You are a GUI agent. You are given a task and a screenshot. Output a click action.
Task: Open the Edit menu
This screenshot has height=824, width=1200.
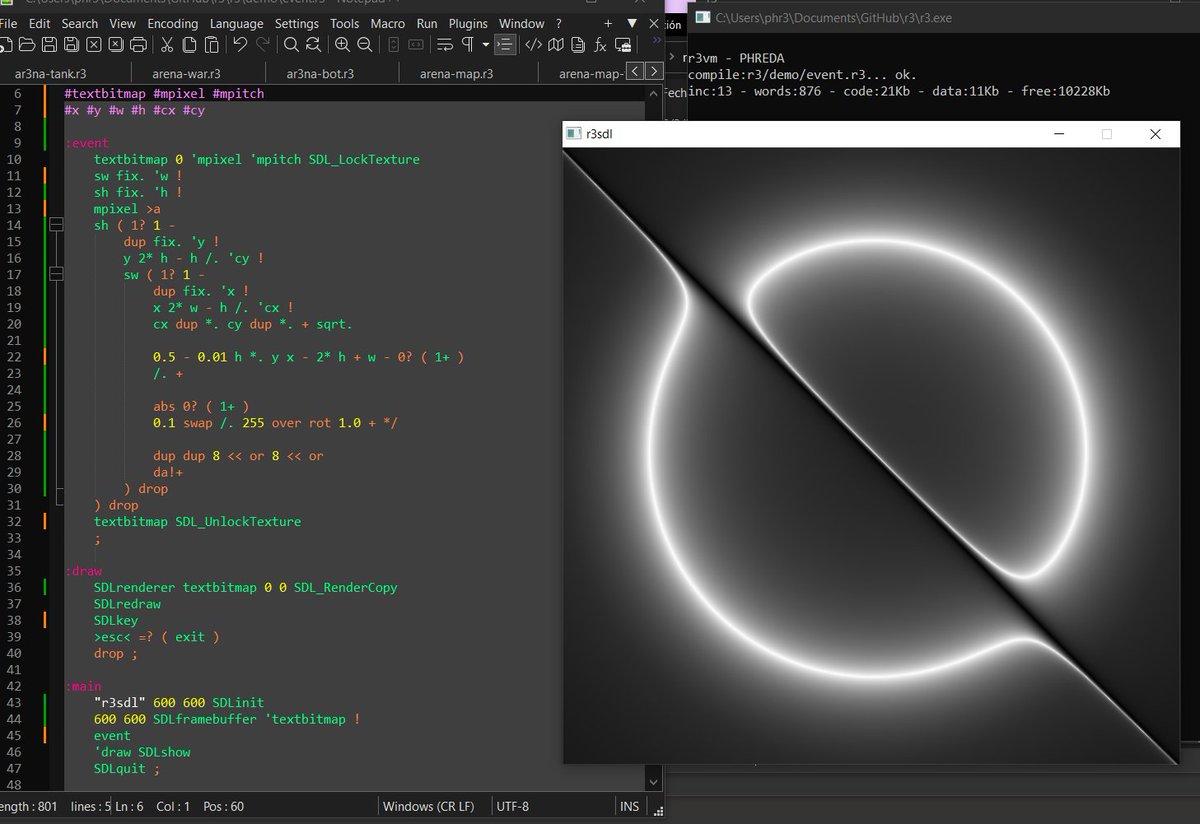pos(40,23)
